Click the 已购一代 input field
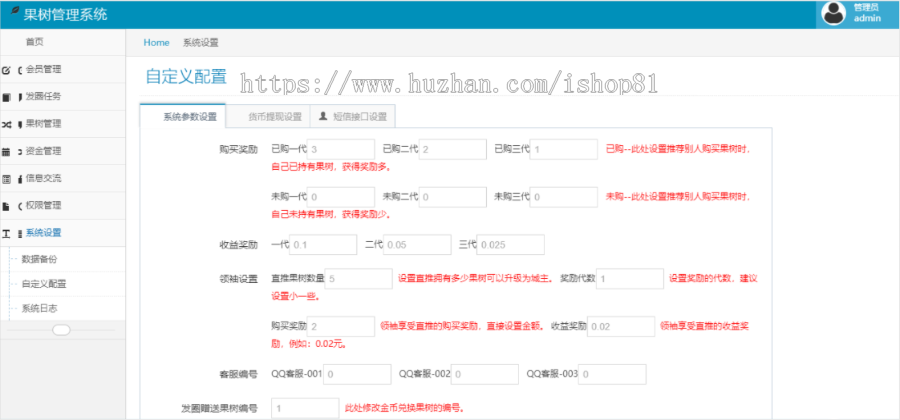 [x=341, y=149]
